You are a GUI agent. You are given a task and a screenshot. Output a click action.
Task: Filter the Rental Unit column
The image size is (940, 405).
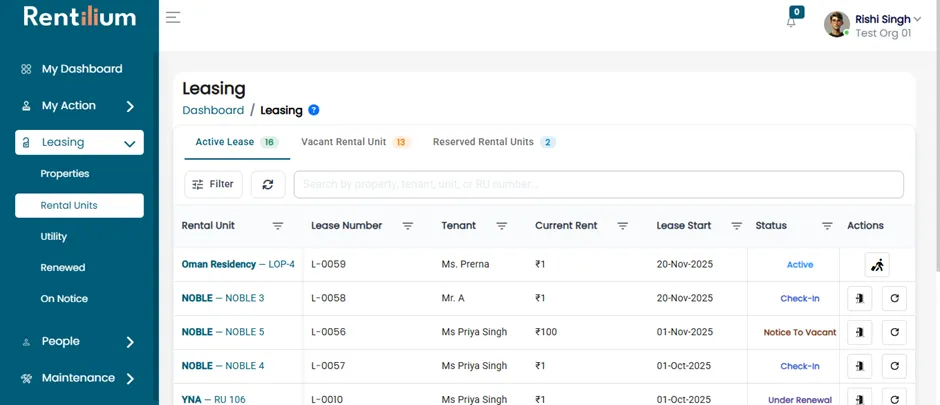278,226
